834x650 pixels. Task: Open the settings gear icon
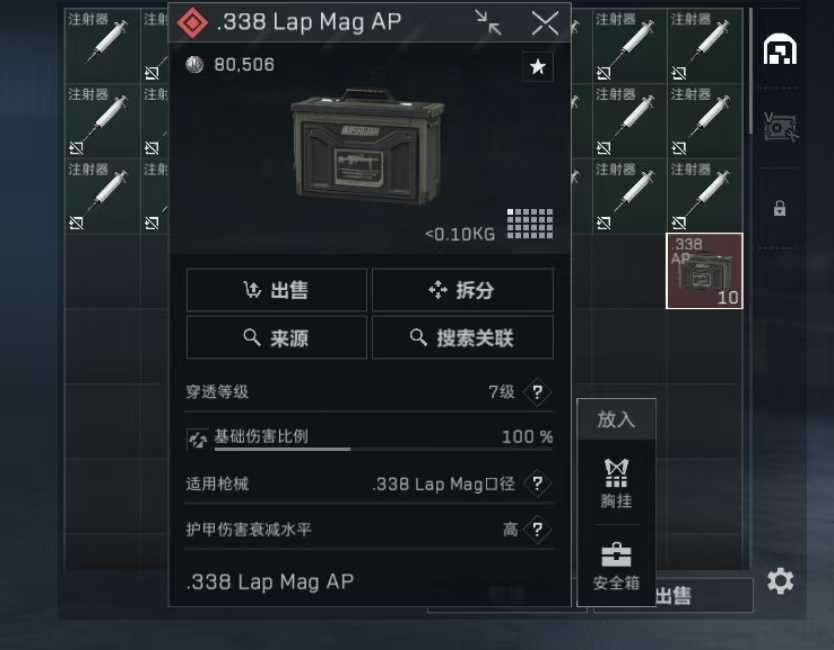click(780, 581)
